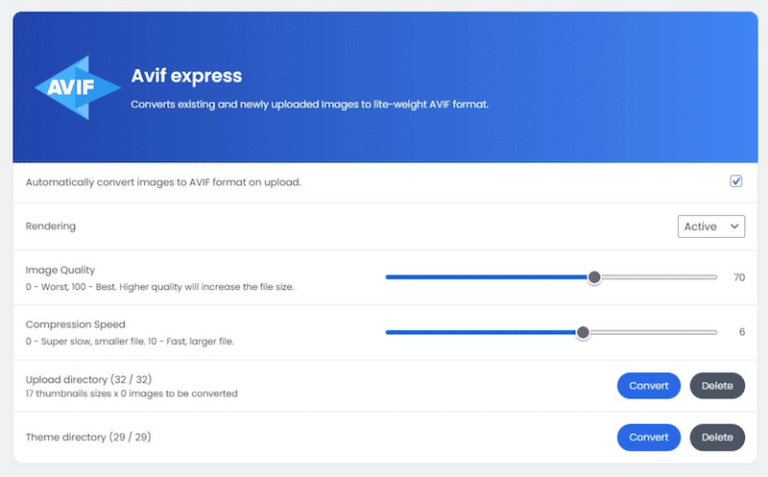Click the Compression Speed track's unfilled right portion

(x=653, y=333)
